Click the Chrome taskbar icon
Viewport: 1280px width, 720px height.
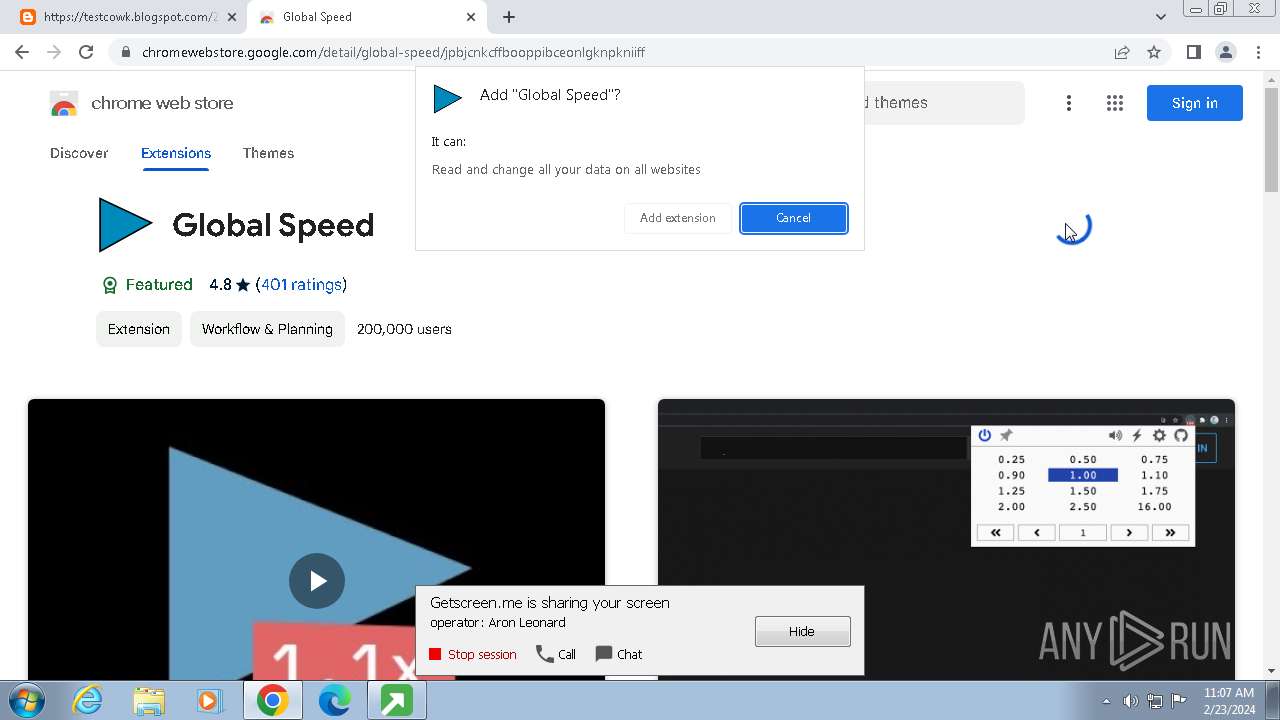coord(272,701)
